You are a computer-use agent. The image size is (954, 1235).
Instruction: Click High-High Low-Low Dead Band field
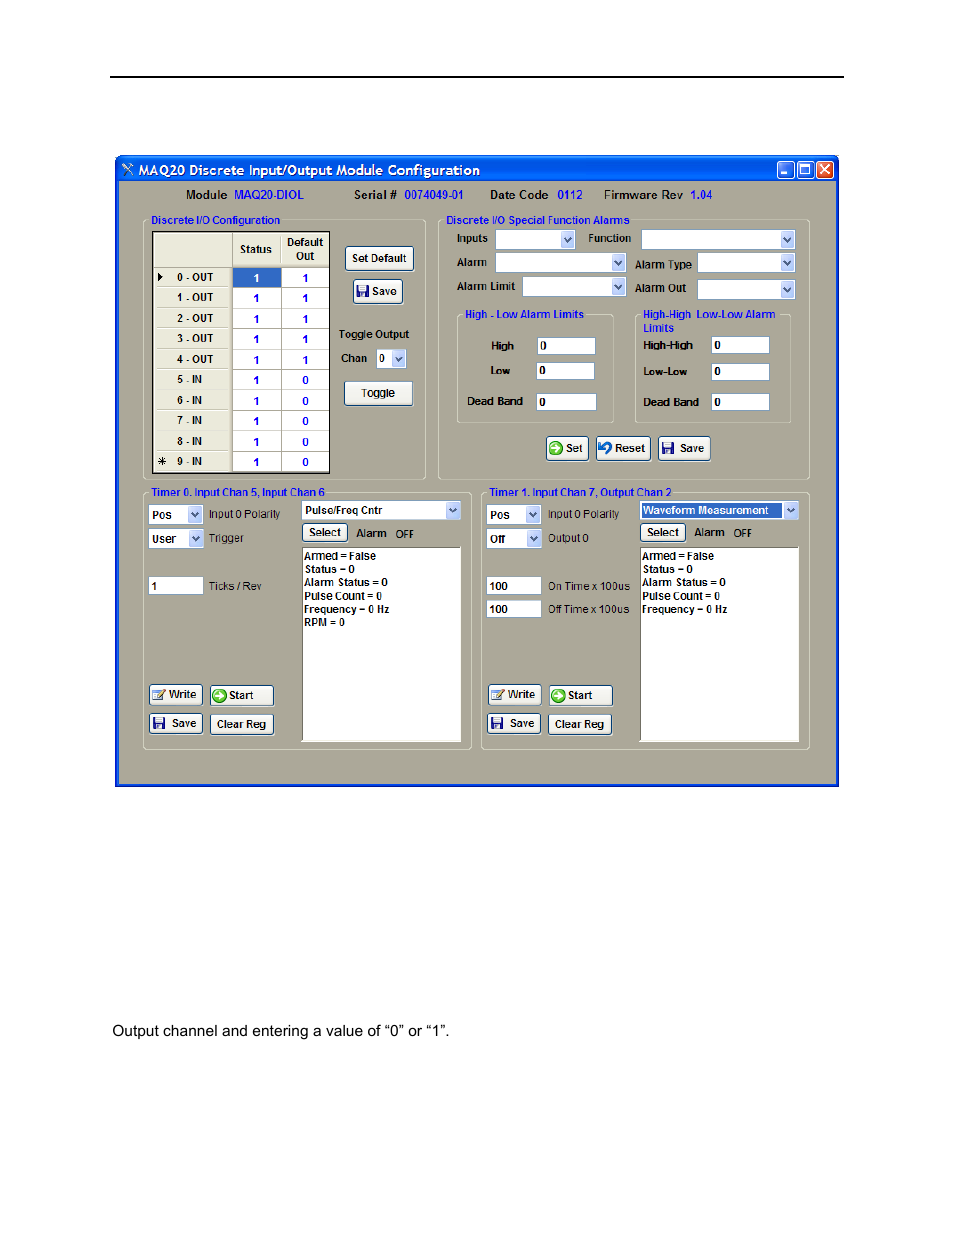coord(740,402)
